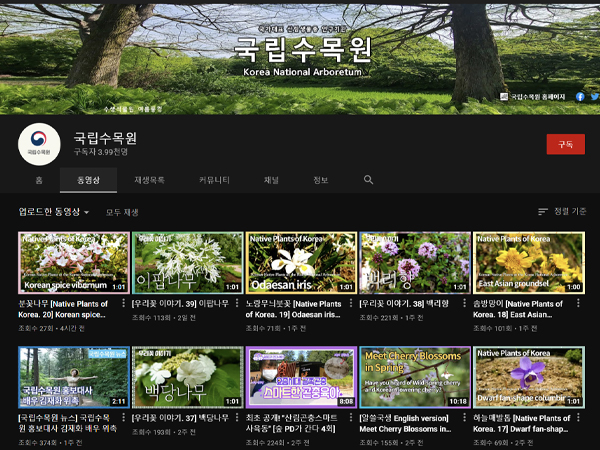Open more options for East Asian groundsel video
The height and width of the screenshot is (450, 600).
click(578, 303)
